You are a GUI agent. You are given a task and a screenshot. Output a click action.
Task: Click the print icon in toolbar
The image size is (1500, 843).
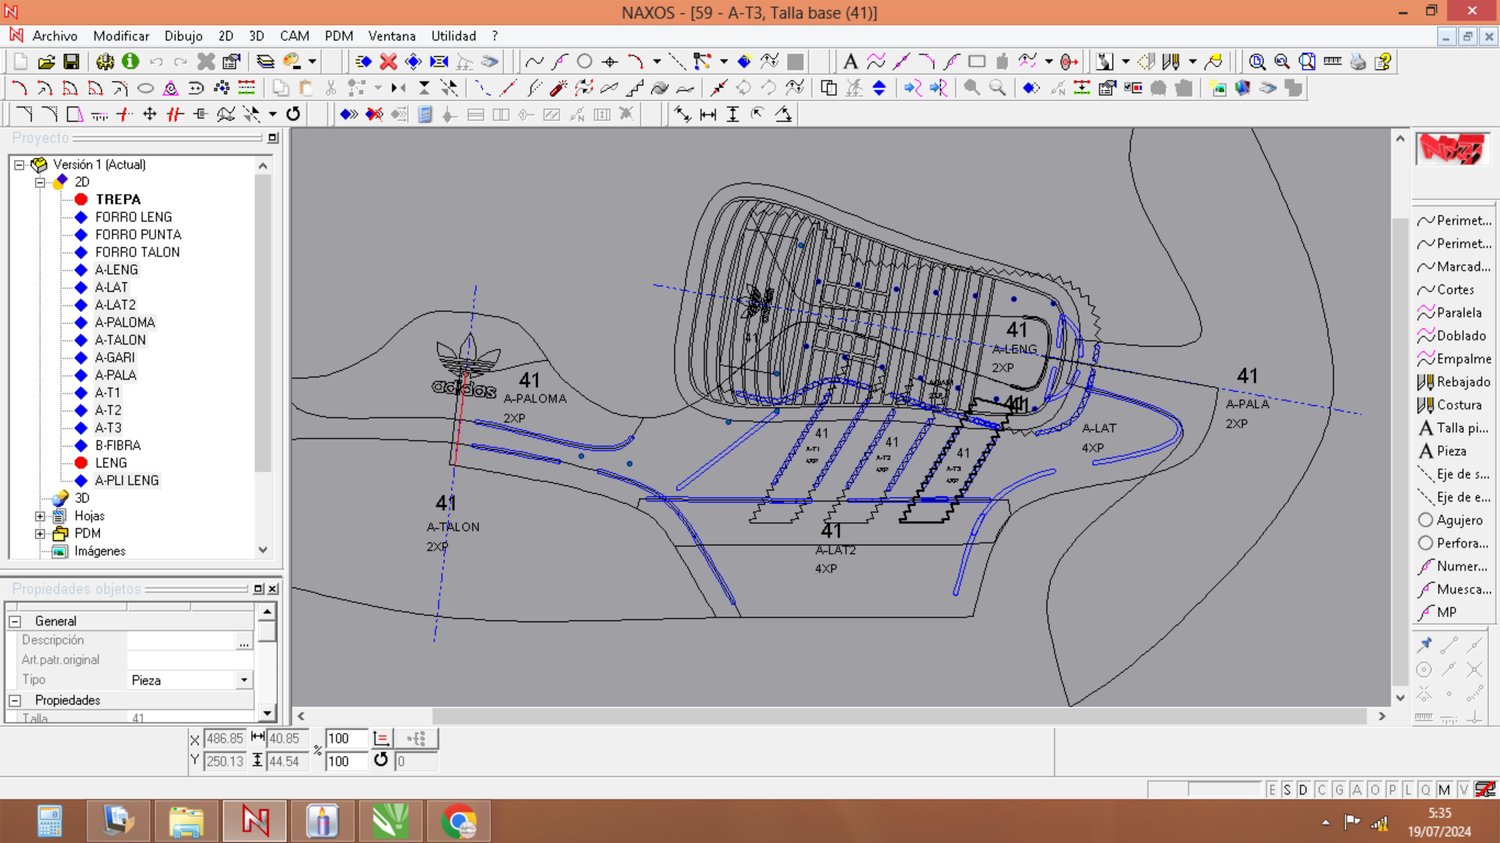1357,62
